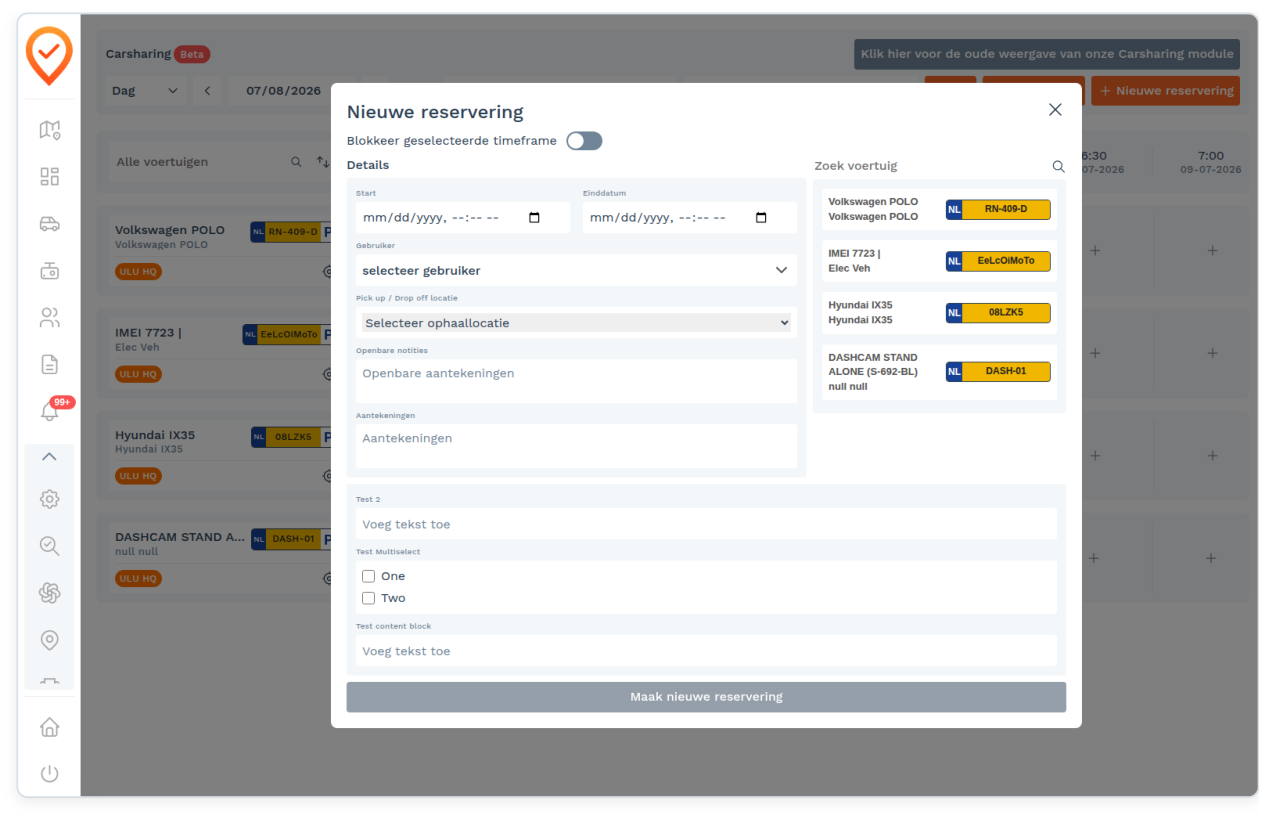The width and height of the screenshot is (1276, 818).
Task: Click the orange Nieuwe reservering button
Action: (x=1165, y=91)
